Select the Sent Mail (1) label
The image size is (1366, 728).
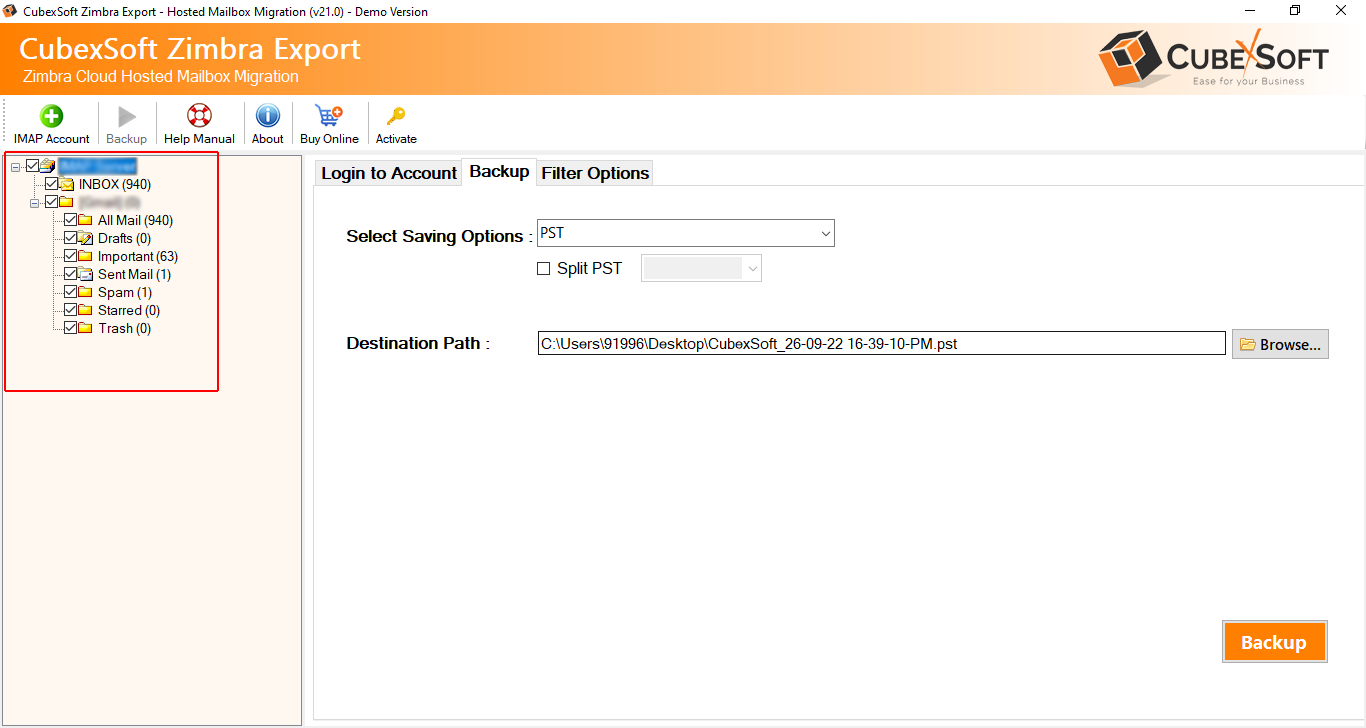pos(134,274)
